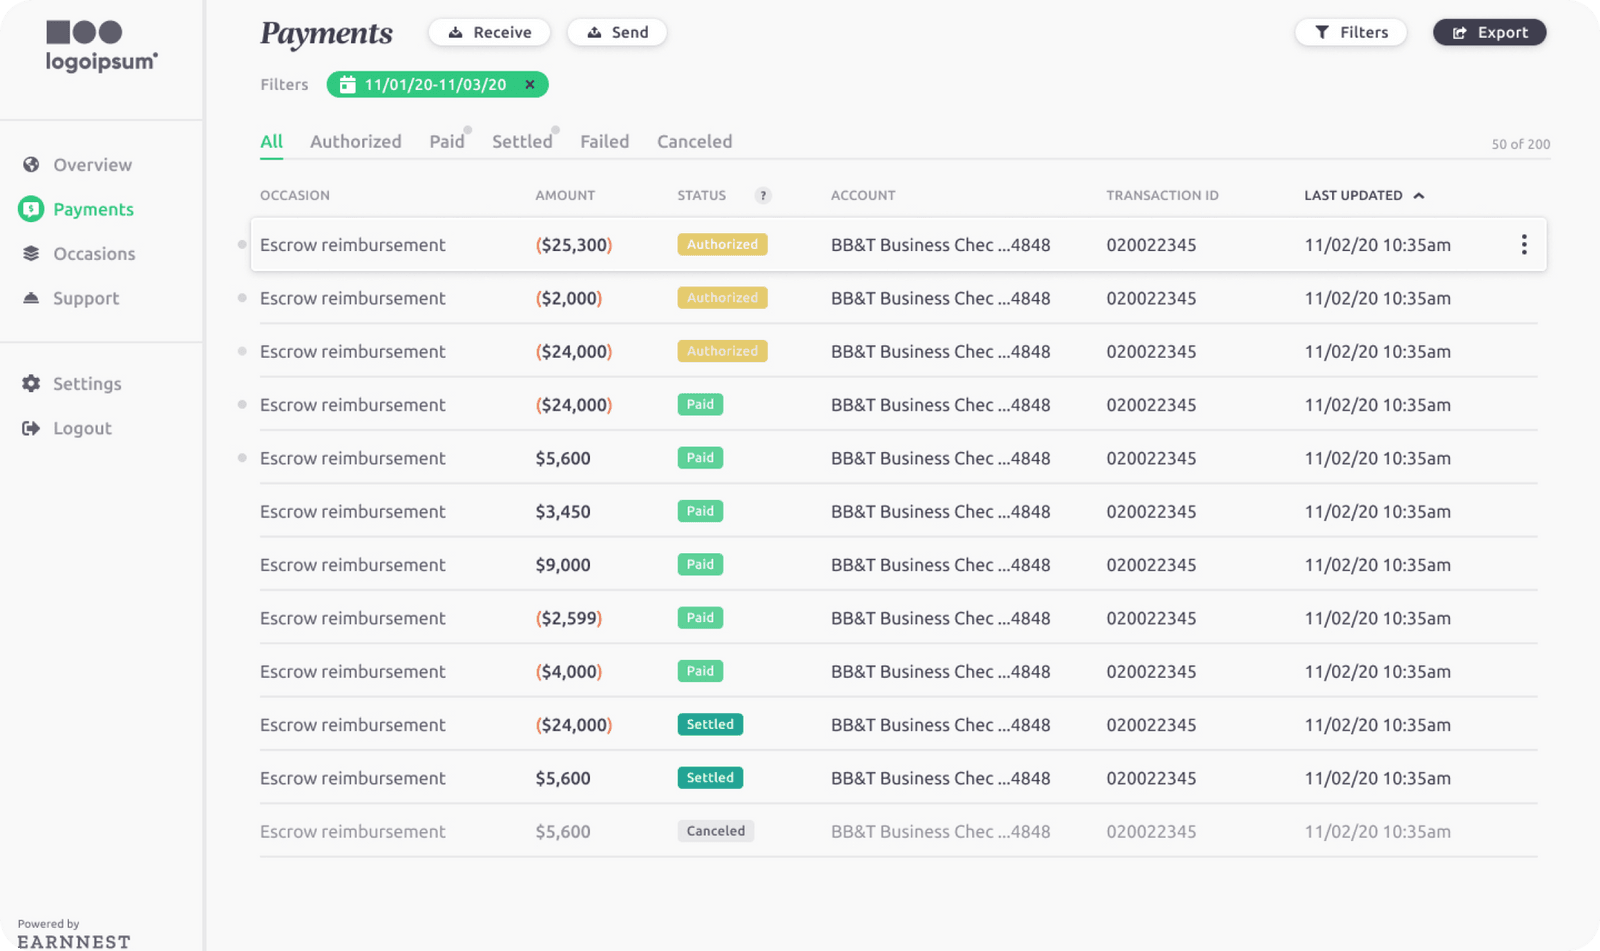The width and height of the screenshot is (1600, 951).
Task: Click the Paid badge on the $3,450 row
Action: pos(700,511)
